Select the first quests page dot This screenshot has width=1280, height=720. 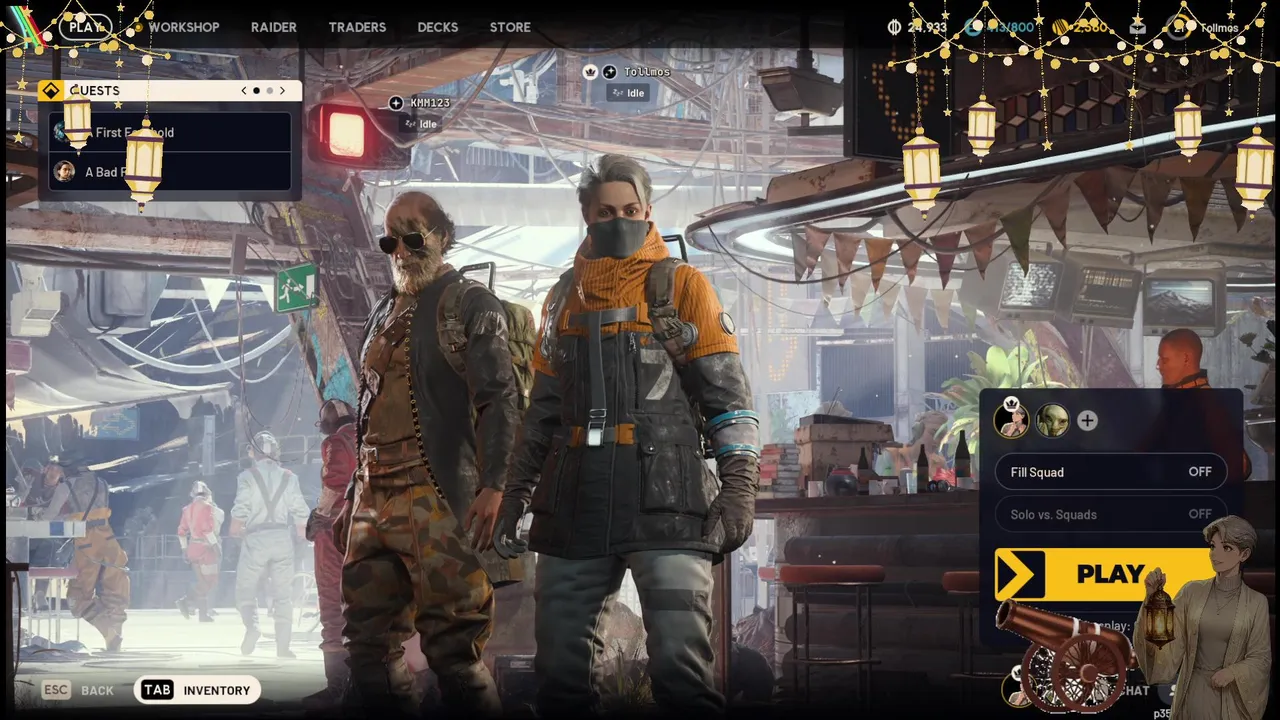click(256, 90)
